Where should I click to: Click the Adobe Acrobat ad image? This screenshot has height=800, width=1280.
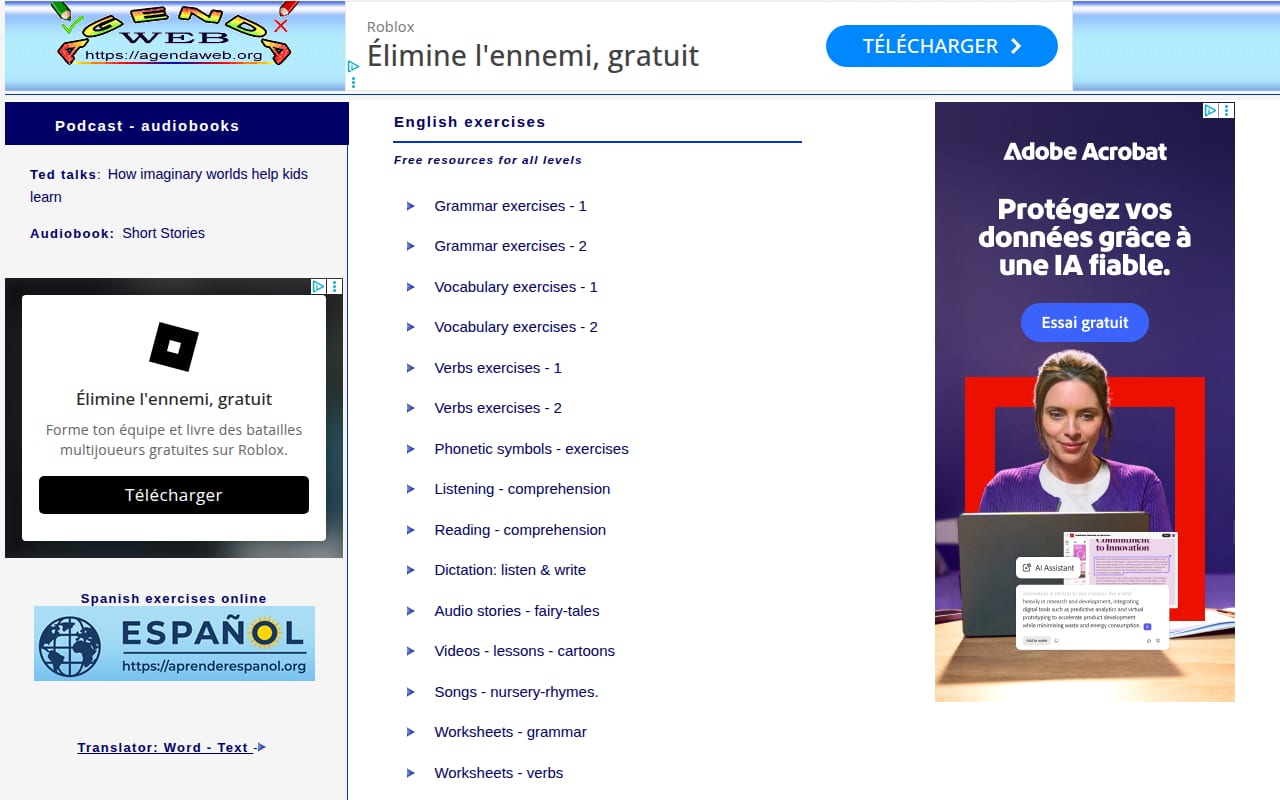1084,402
